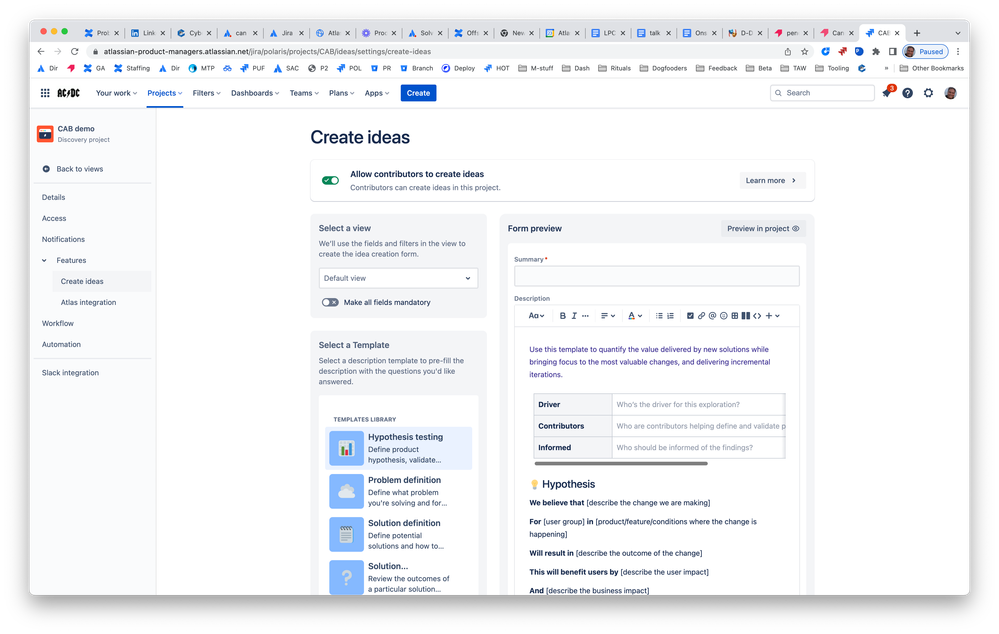Open the text alignment dropdown
999x634 pixels.
[x=607, y=315]
